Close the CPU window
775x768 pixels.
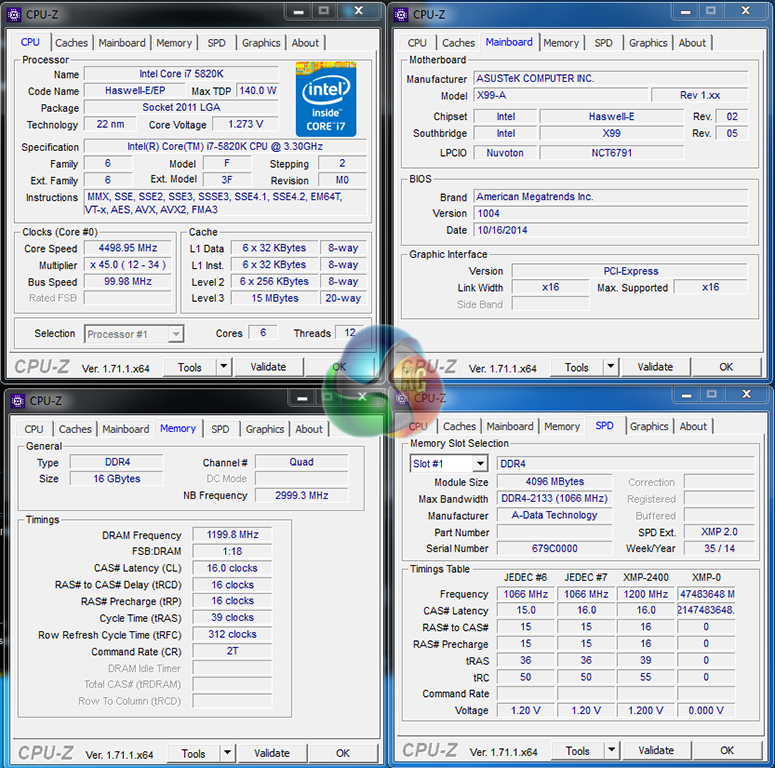pyautogui.click(x=359, y=11)
